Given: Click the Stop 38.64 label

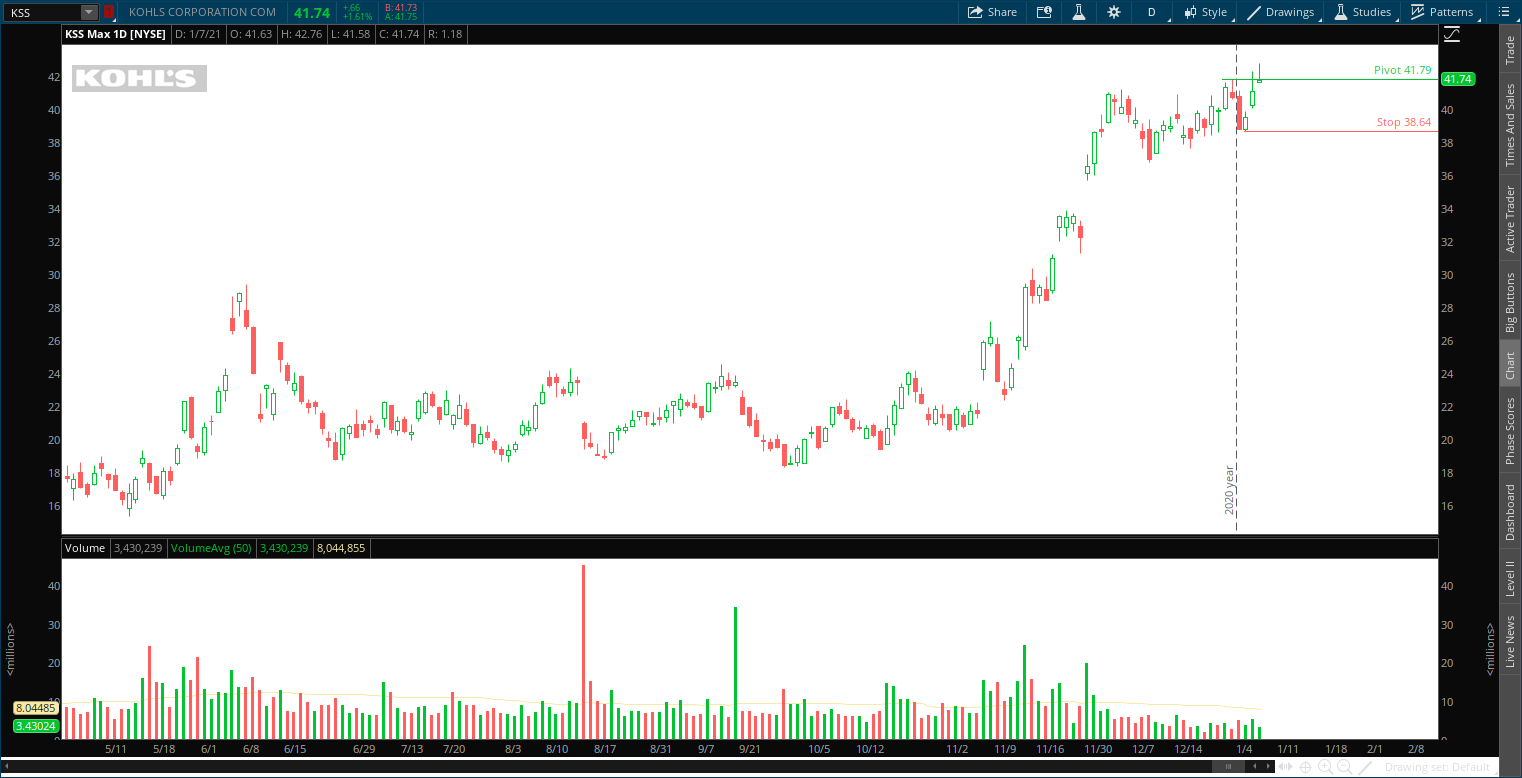Looking at the screenshot, I should (x=1404, y=122).
